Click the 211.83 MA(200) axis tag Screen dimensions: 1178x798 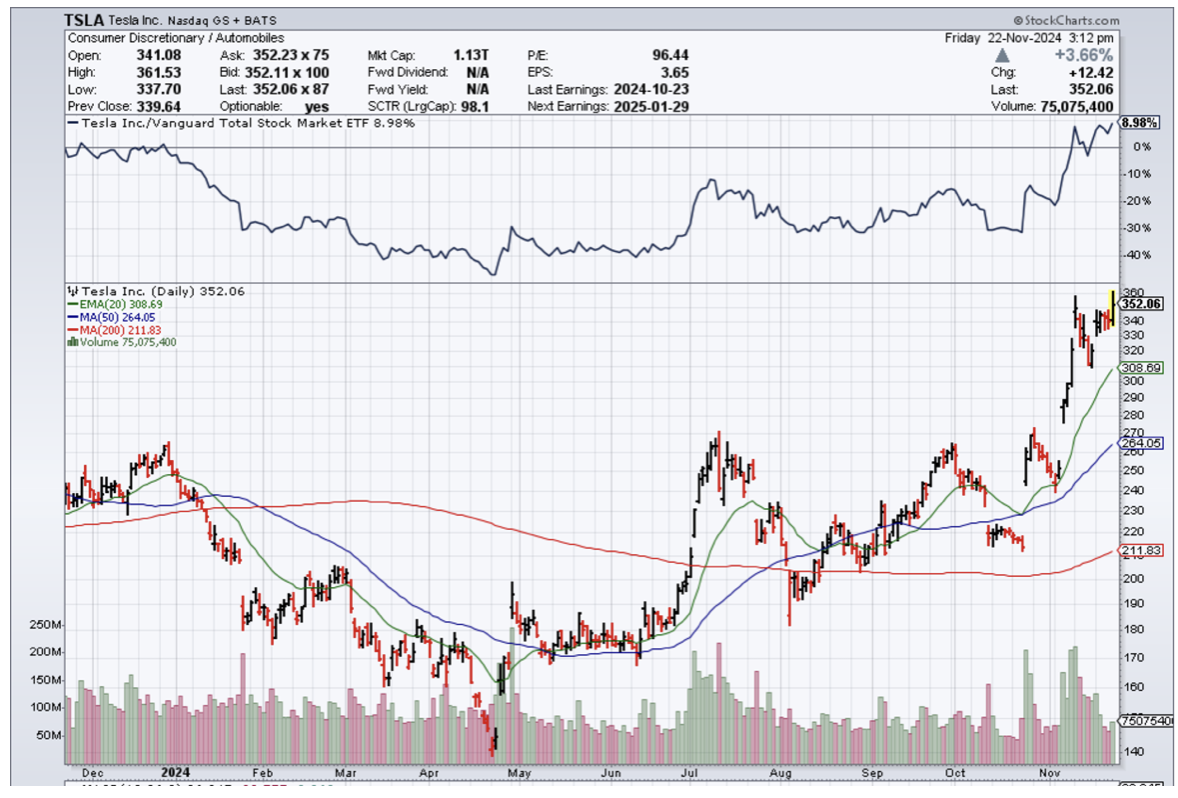(x=1141, y=551)
